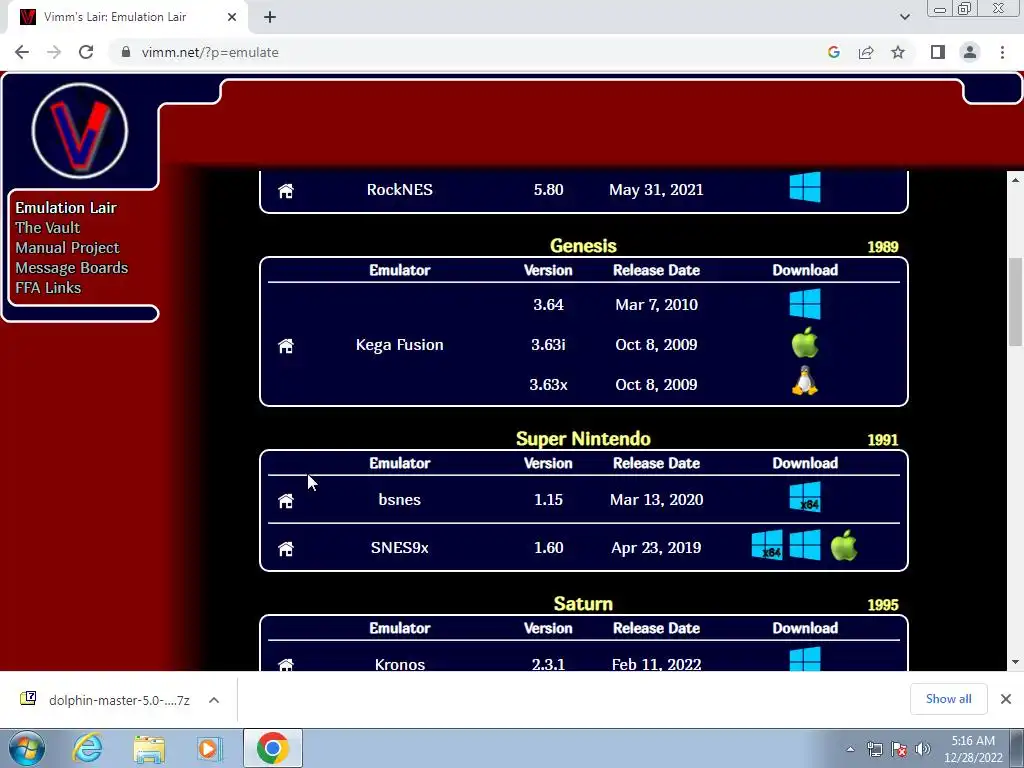Adjust volume from the speaker tray icon
This screenshot has width=1024, height=768.
pyautogui.click(x=923, y=749)
